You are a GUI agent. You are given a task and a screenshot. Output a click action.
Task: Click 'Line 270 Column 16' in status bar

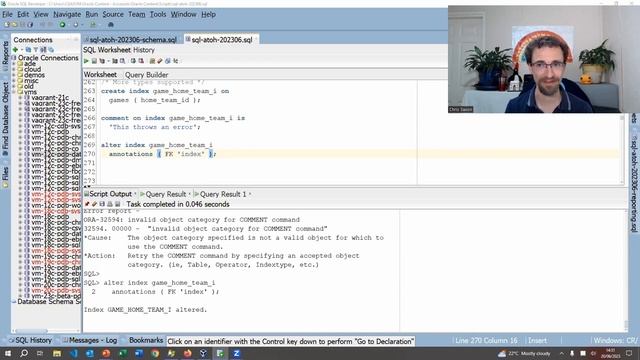coord(486,340)
